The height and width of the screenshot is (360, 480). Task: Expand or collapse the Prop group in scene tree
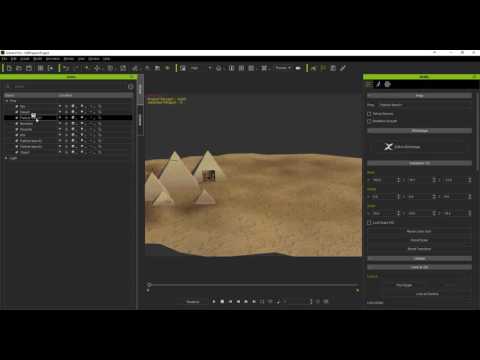pyautogui.click(x=6, y=101)
